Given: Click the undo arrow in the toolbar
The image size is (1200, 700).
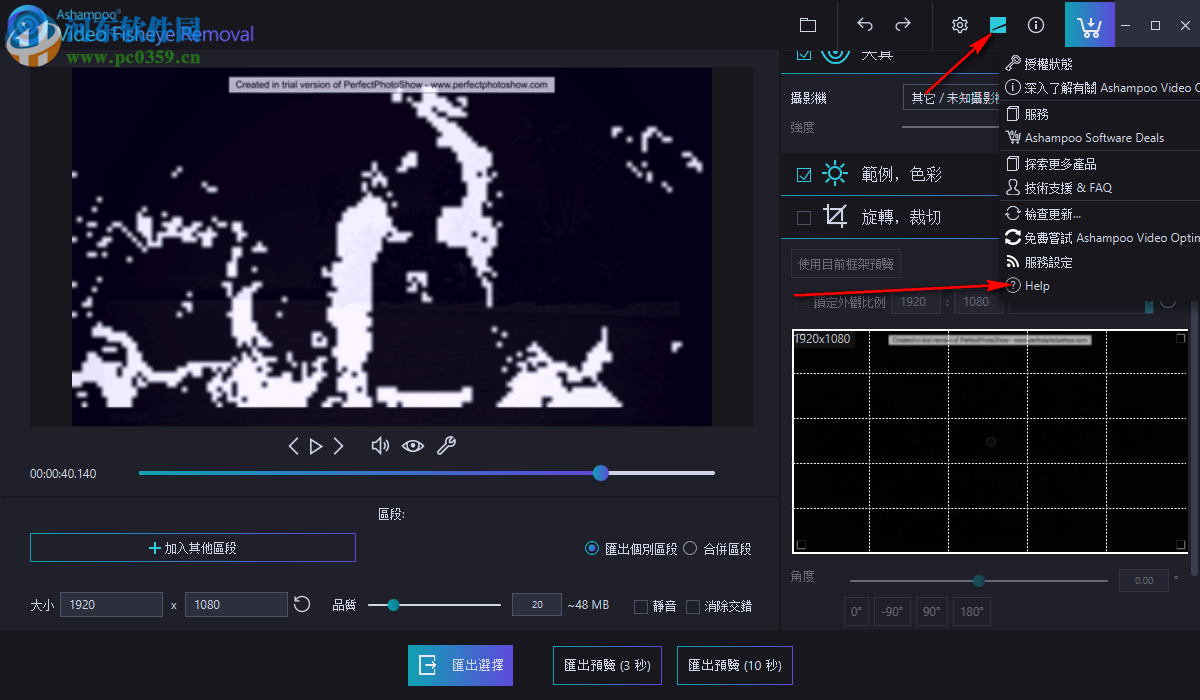Looking at the screenshot, I should click(862, 24).
